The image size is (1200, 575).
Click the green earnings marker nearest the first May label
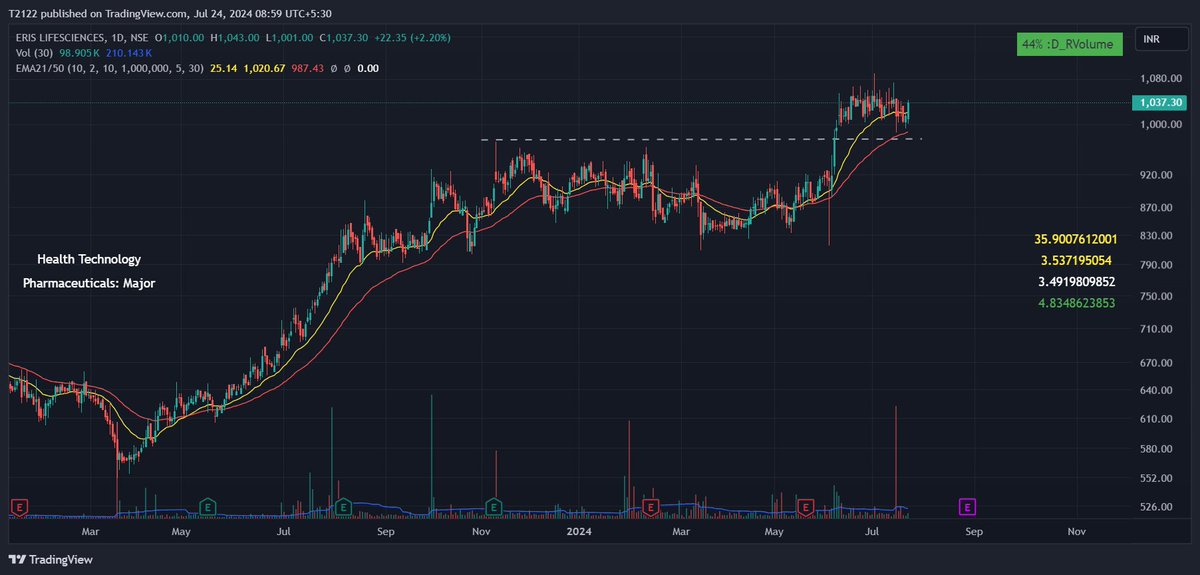(208, 507)
